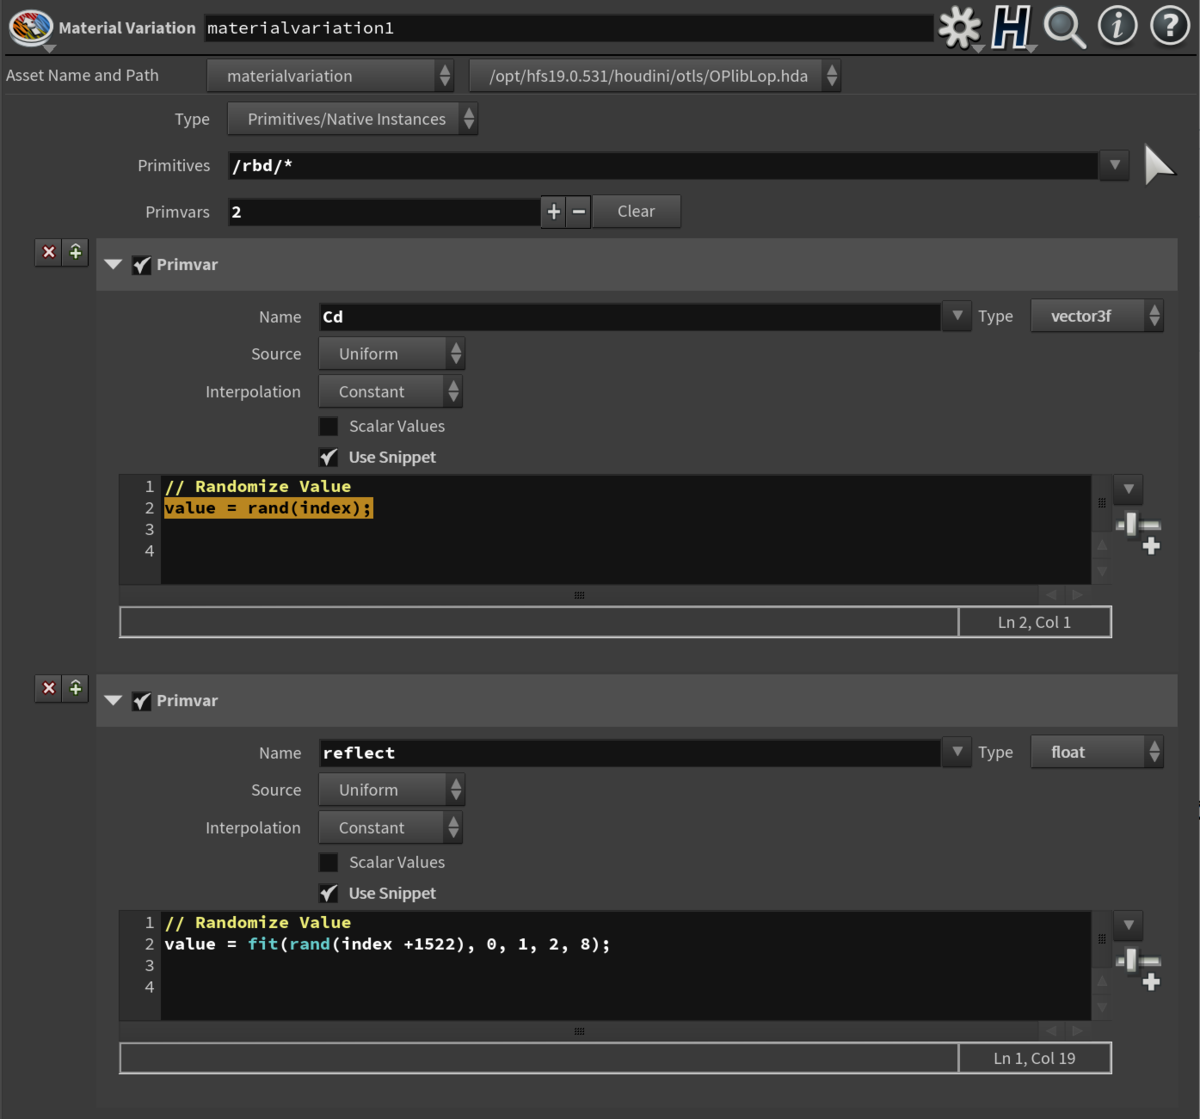Collapse the reflect Primvar section triangle
The height and width of the screenshot is (1119, 1200).
point(113,701)
